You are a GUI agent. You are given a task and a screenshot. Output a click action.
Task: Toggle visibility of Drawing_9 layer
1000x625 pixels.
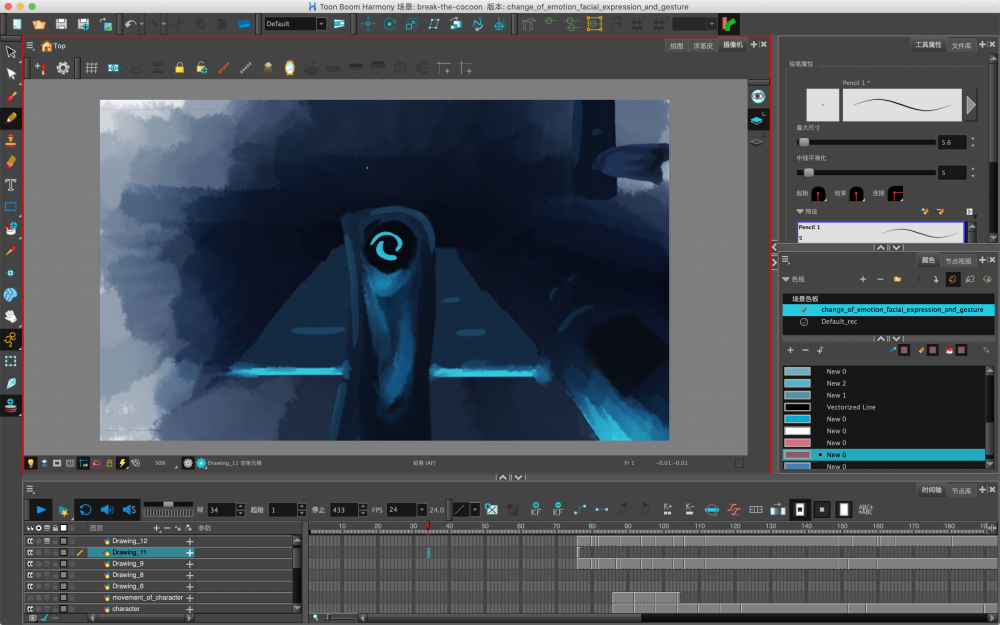(x=29, y=564)
